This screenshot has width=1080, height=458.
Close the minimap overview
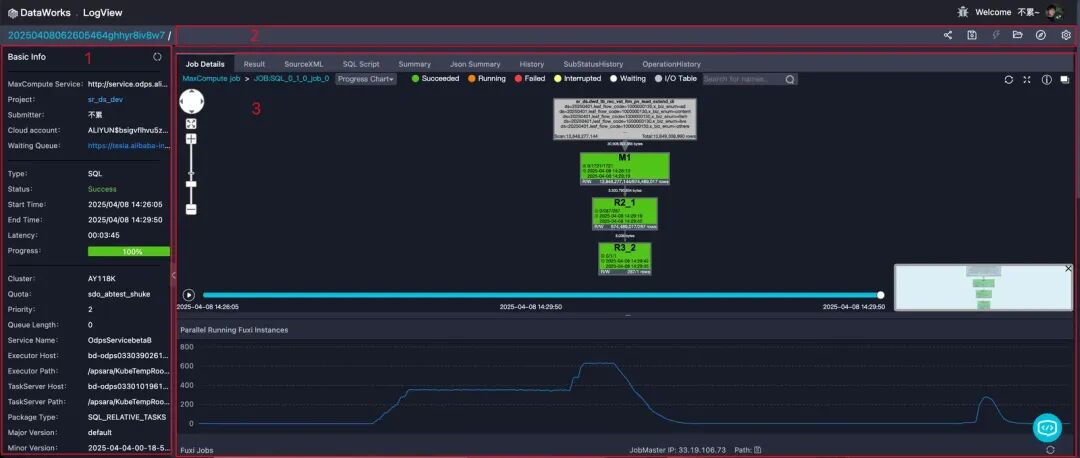[x=1068, y=268]
